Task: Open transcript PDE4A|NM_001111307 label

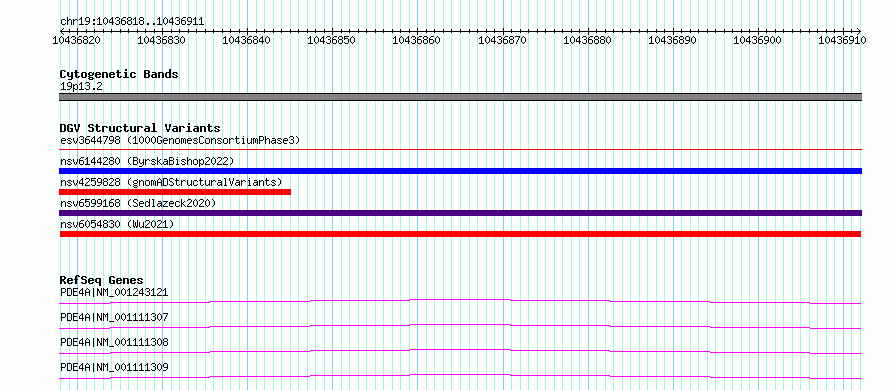Action: pos(114,317)
